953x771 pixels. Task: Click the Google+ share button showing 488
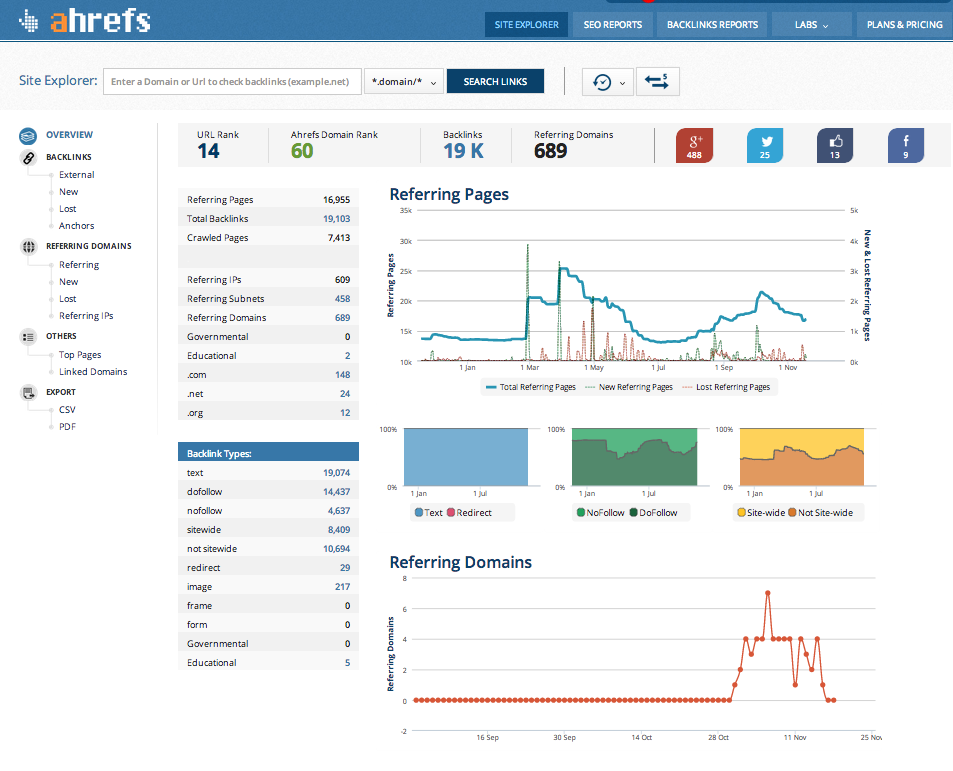point(694,146)
